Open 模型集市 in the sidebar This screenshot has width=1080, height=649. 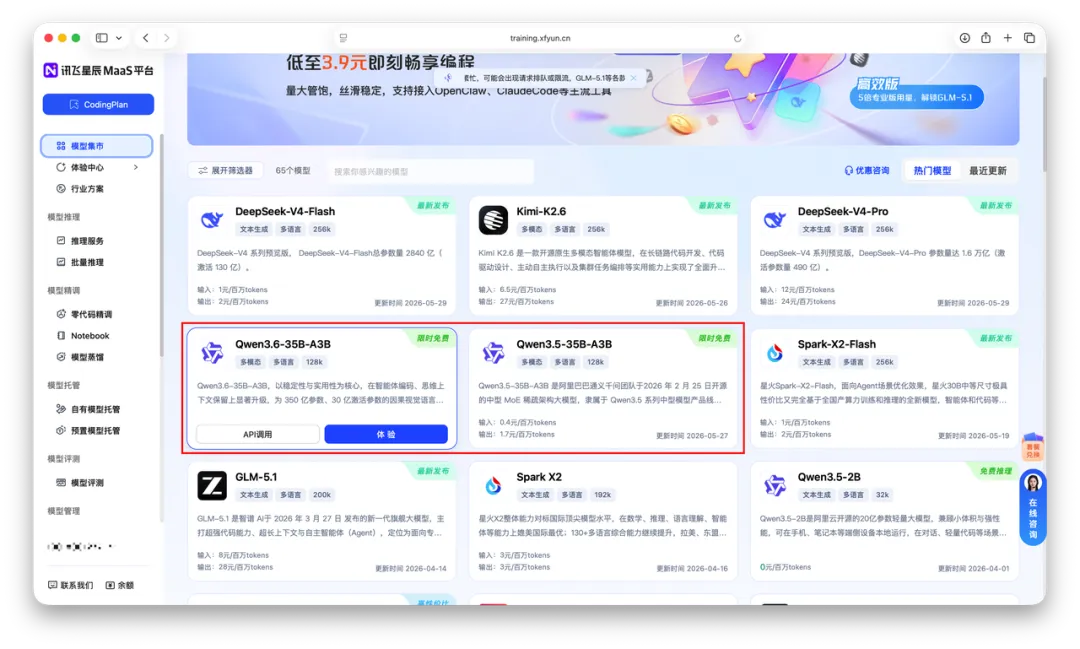[96, 146]
